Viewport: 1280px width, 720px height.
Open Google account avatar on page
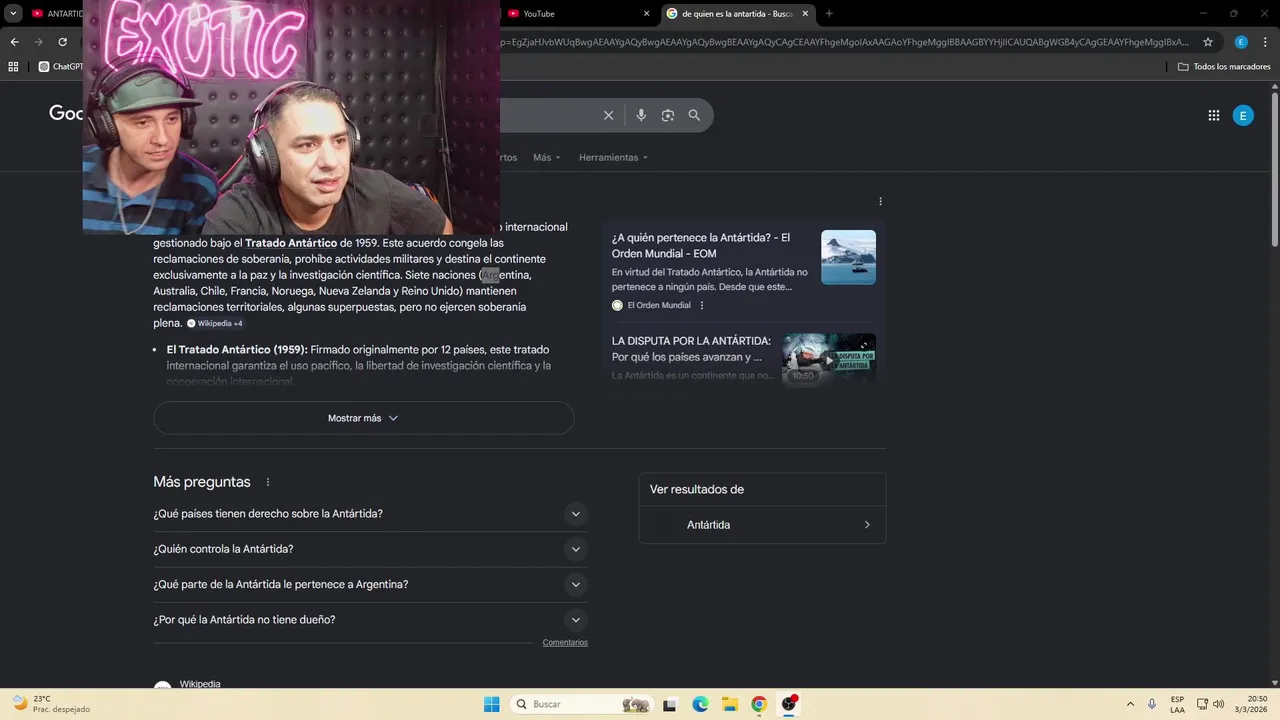point(1243,115)
